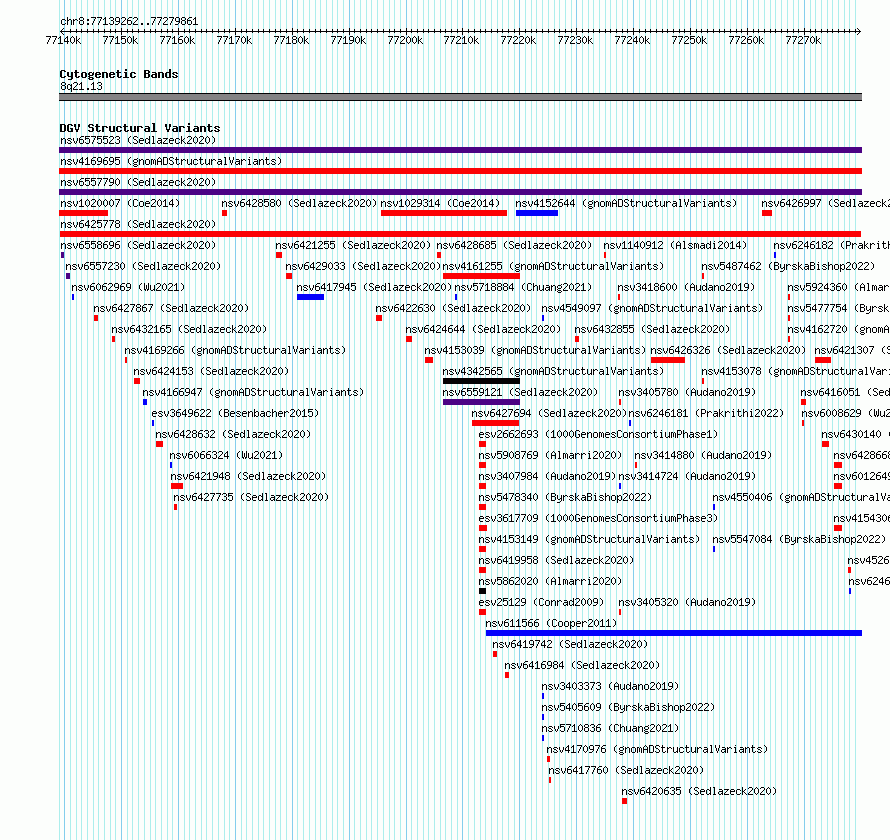Select nsv6417945 (Sedlazeck2020) label

click(x=374, y=287)
